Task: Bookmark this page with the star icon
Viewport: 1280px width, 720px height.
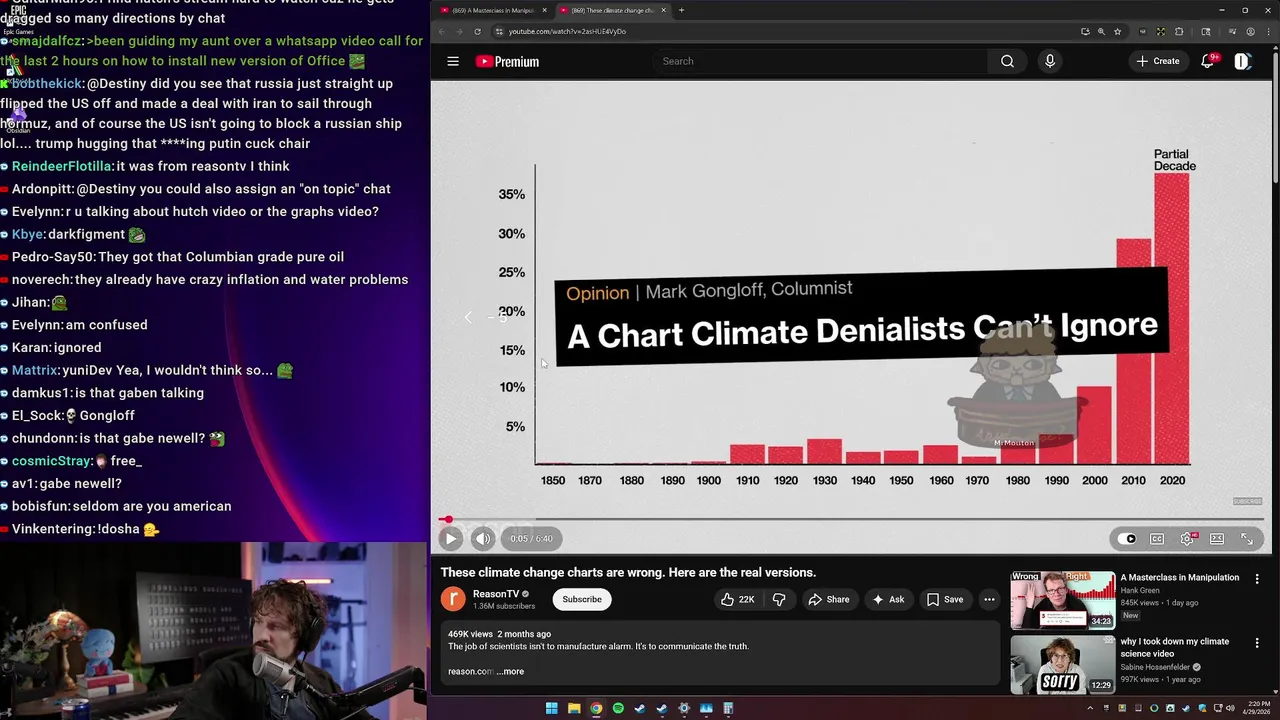Action: point(1117,31)
